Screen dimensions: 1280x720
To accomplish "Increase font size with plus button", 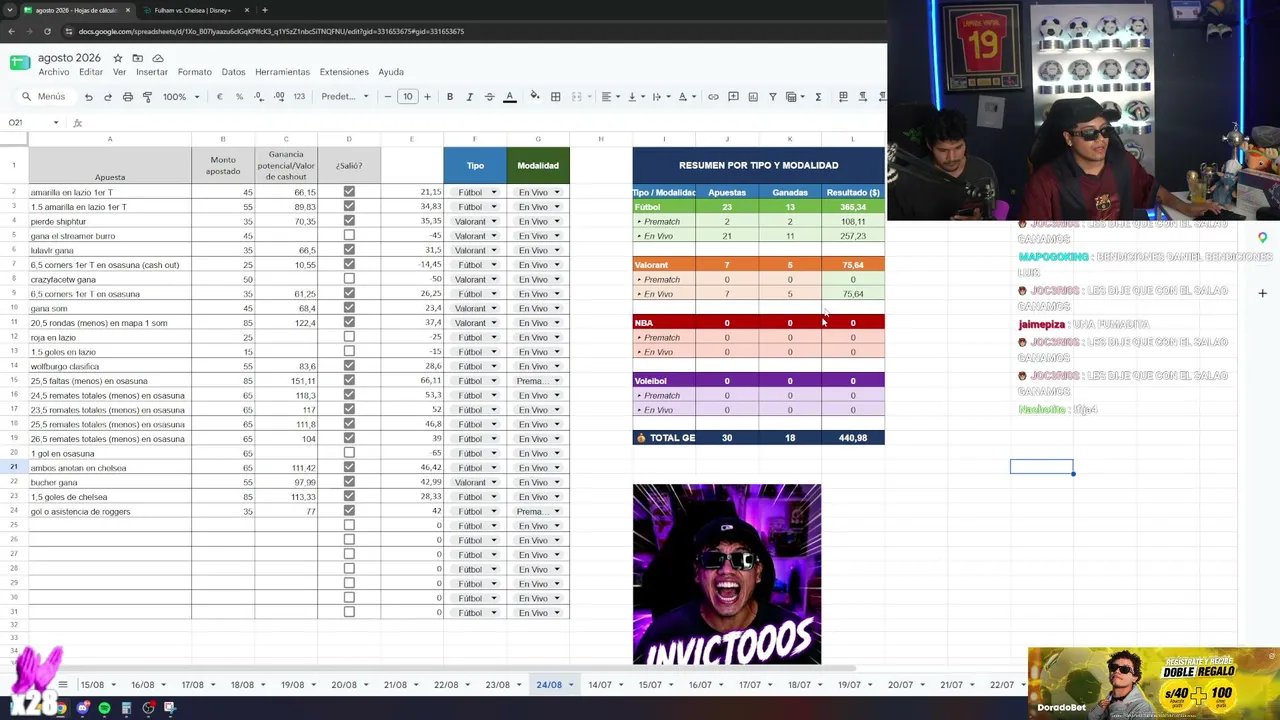I will pos(427,97).
